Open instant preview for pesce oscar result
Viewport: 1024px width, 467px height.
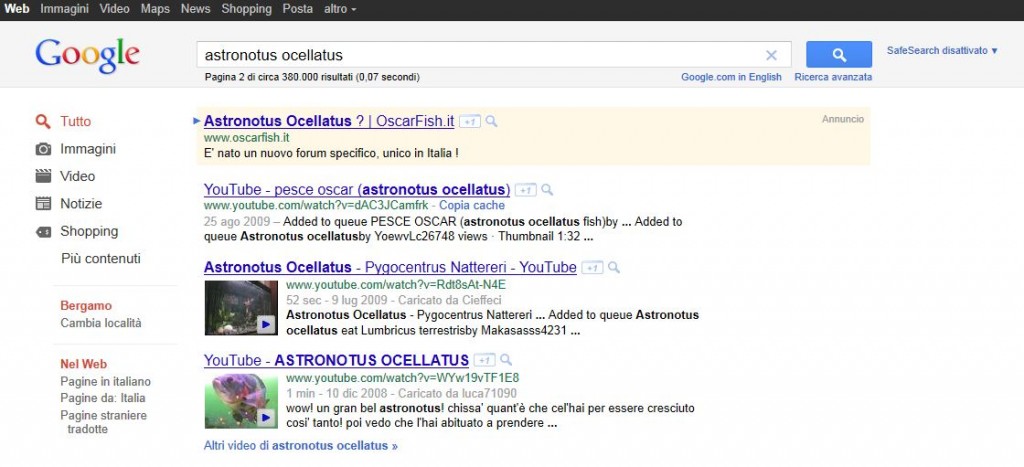(x=547, y=190)
